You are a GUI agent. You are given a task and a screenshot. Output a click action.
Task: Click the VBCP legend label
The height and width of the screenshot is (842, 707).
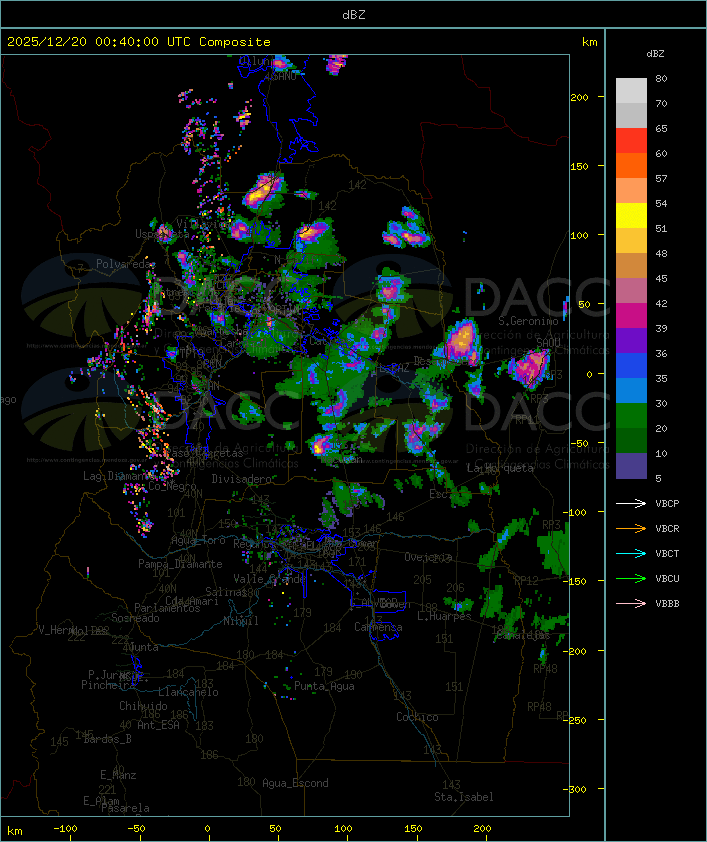point(667,504)
